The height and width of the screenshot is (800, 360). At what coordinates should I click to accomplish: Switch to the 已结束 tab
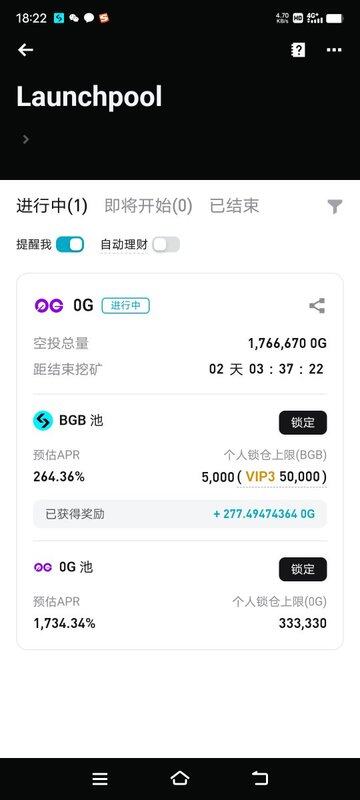[234, 206]
